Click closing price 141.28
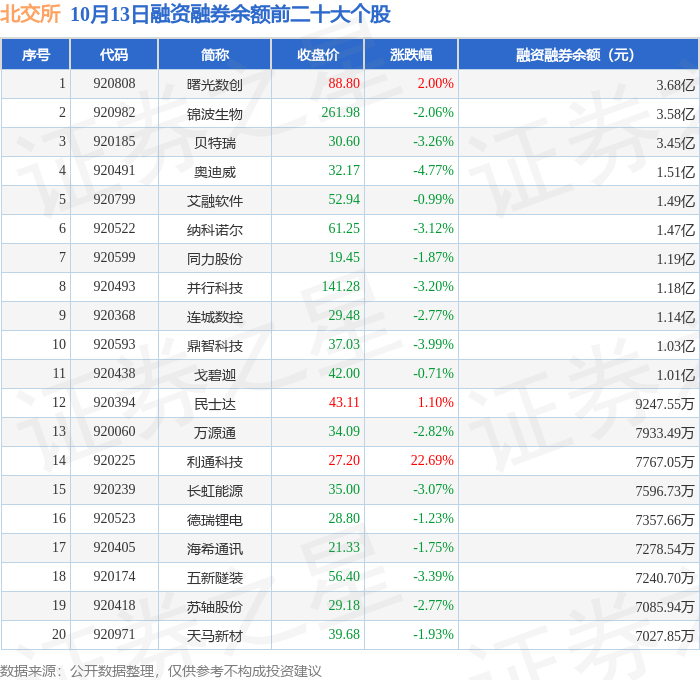700x680 pixels. [341, 287]
